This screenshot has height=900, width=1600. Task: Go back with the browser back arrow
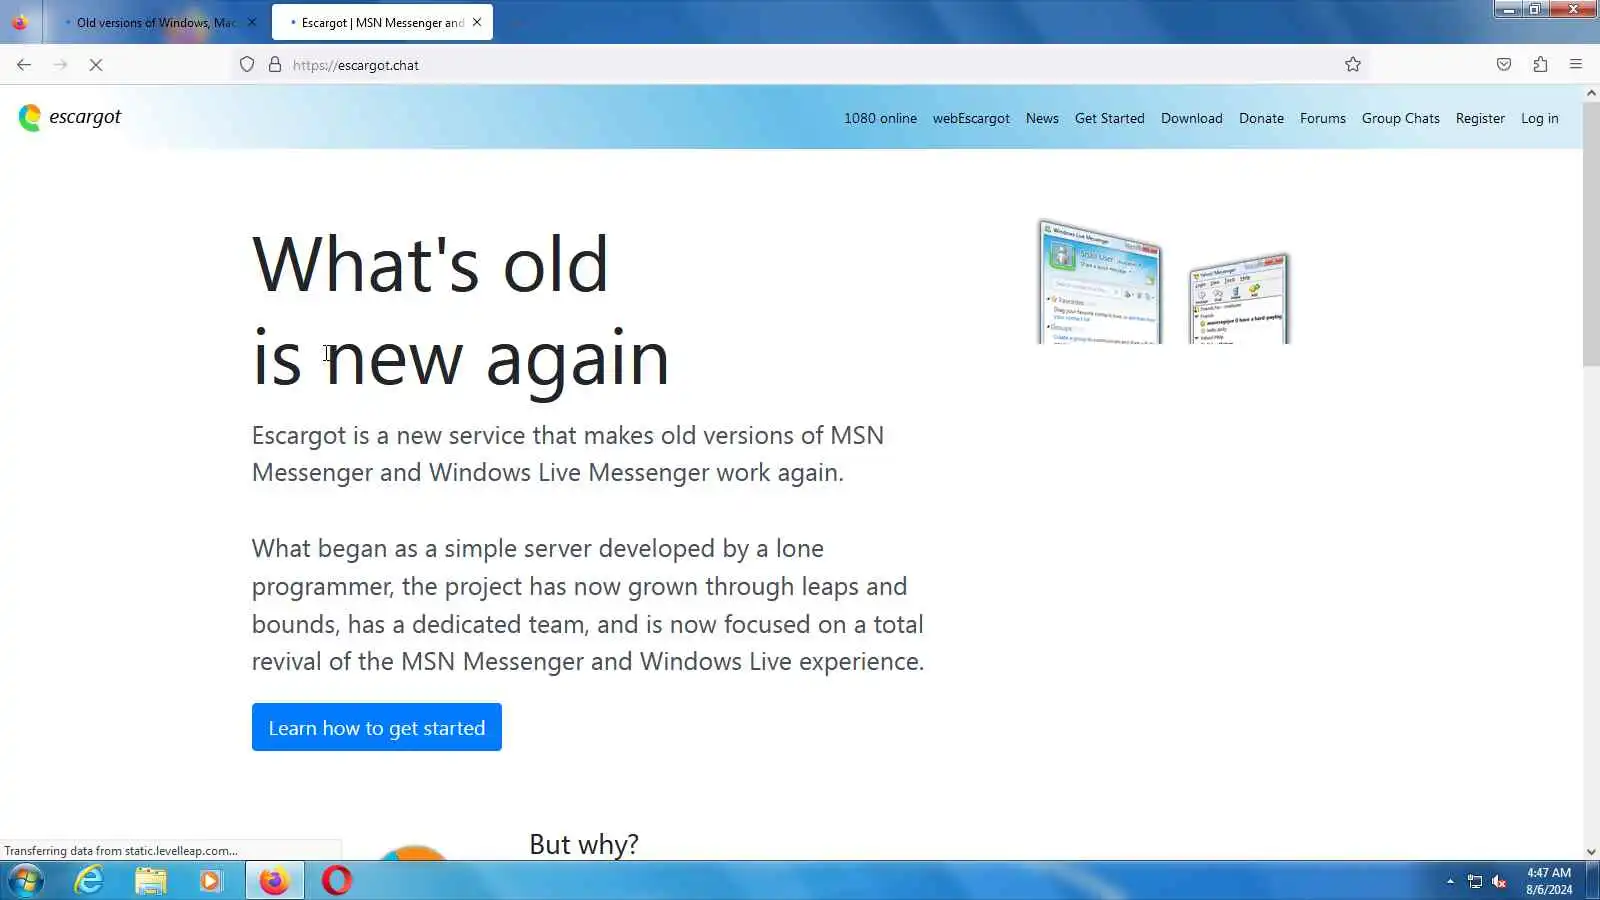tap(24, 65)
